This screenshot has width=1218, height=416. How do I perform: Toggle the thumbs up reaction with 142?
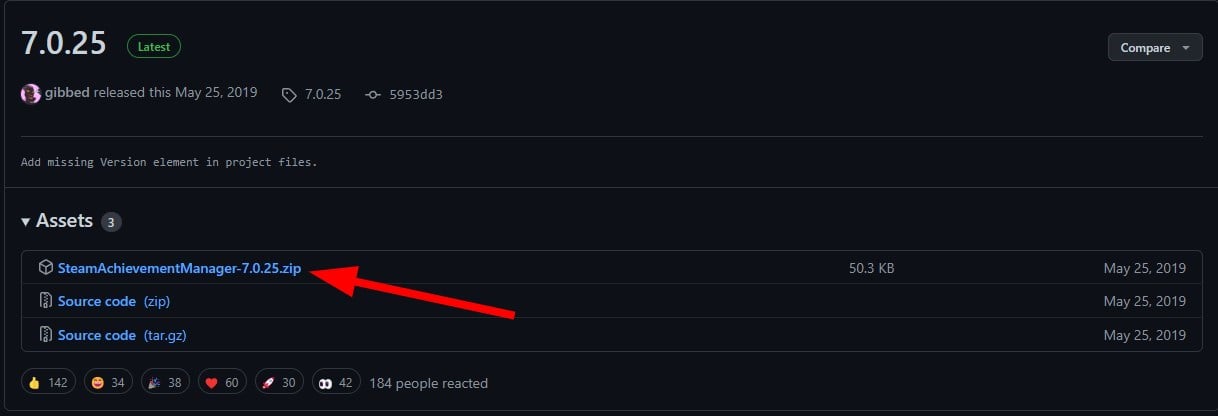(48, 382)
